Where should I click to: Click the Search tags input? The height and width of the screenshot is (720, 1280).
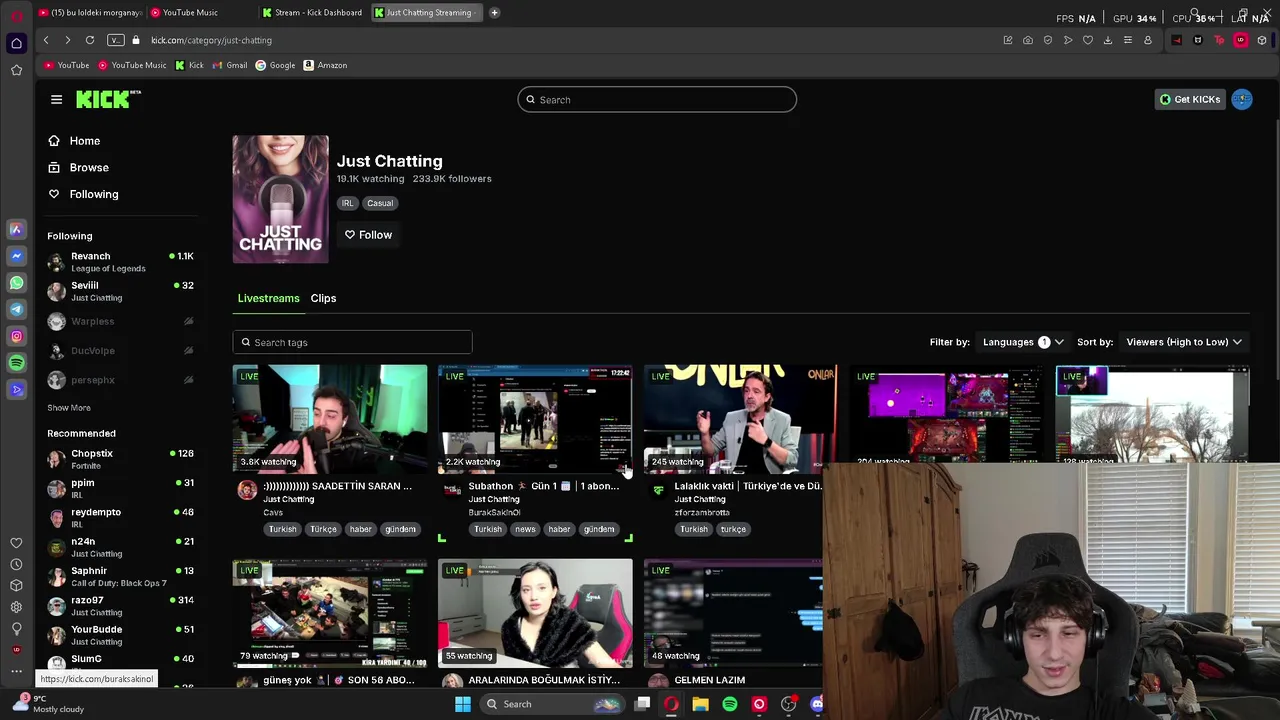pos(352,342)
